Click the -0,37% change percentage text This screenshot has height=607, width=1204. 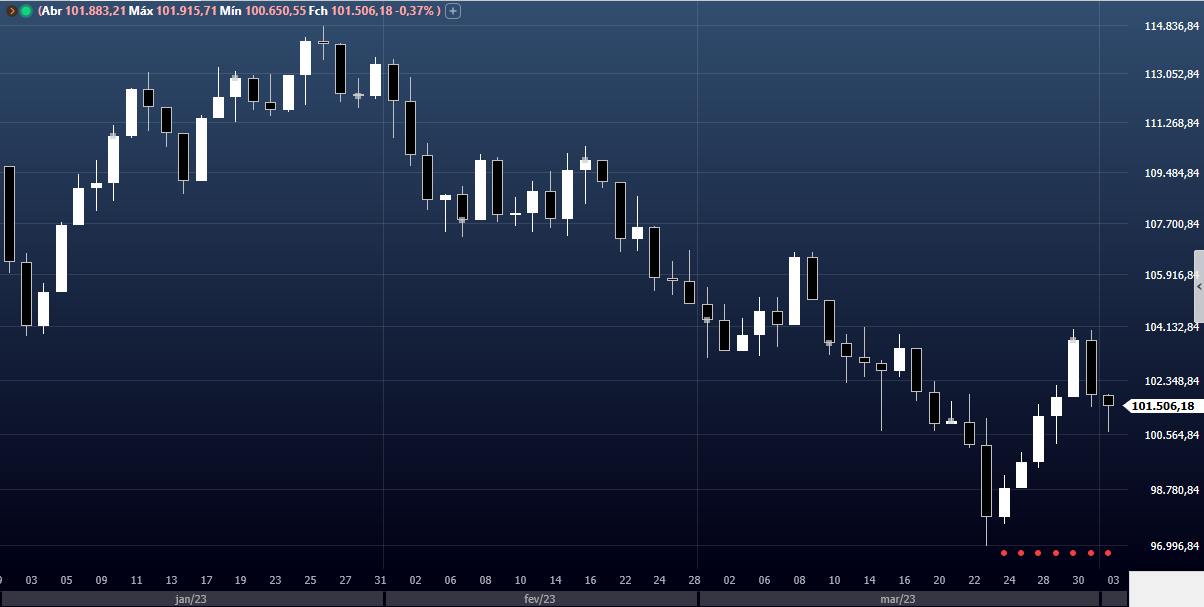411,11
